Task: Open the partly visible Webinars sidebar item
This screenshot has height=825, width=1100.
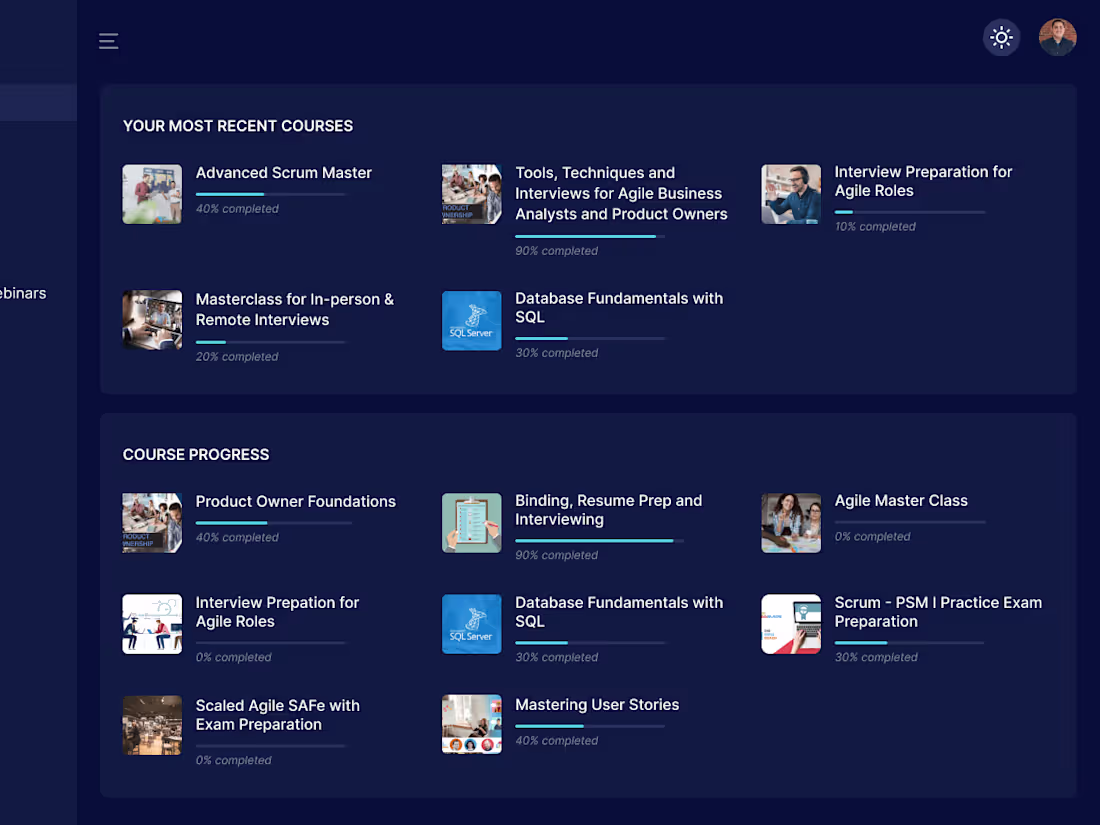Action: 23,293
